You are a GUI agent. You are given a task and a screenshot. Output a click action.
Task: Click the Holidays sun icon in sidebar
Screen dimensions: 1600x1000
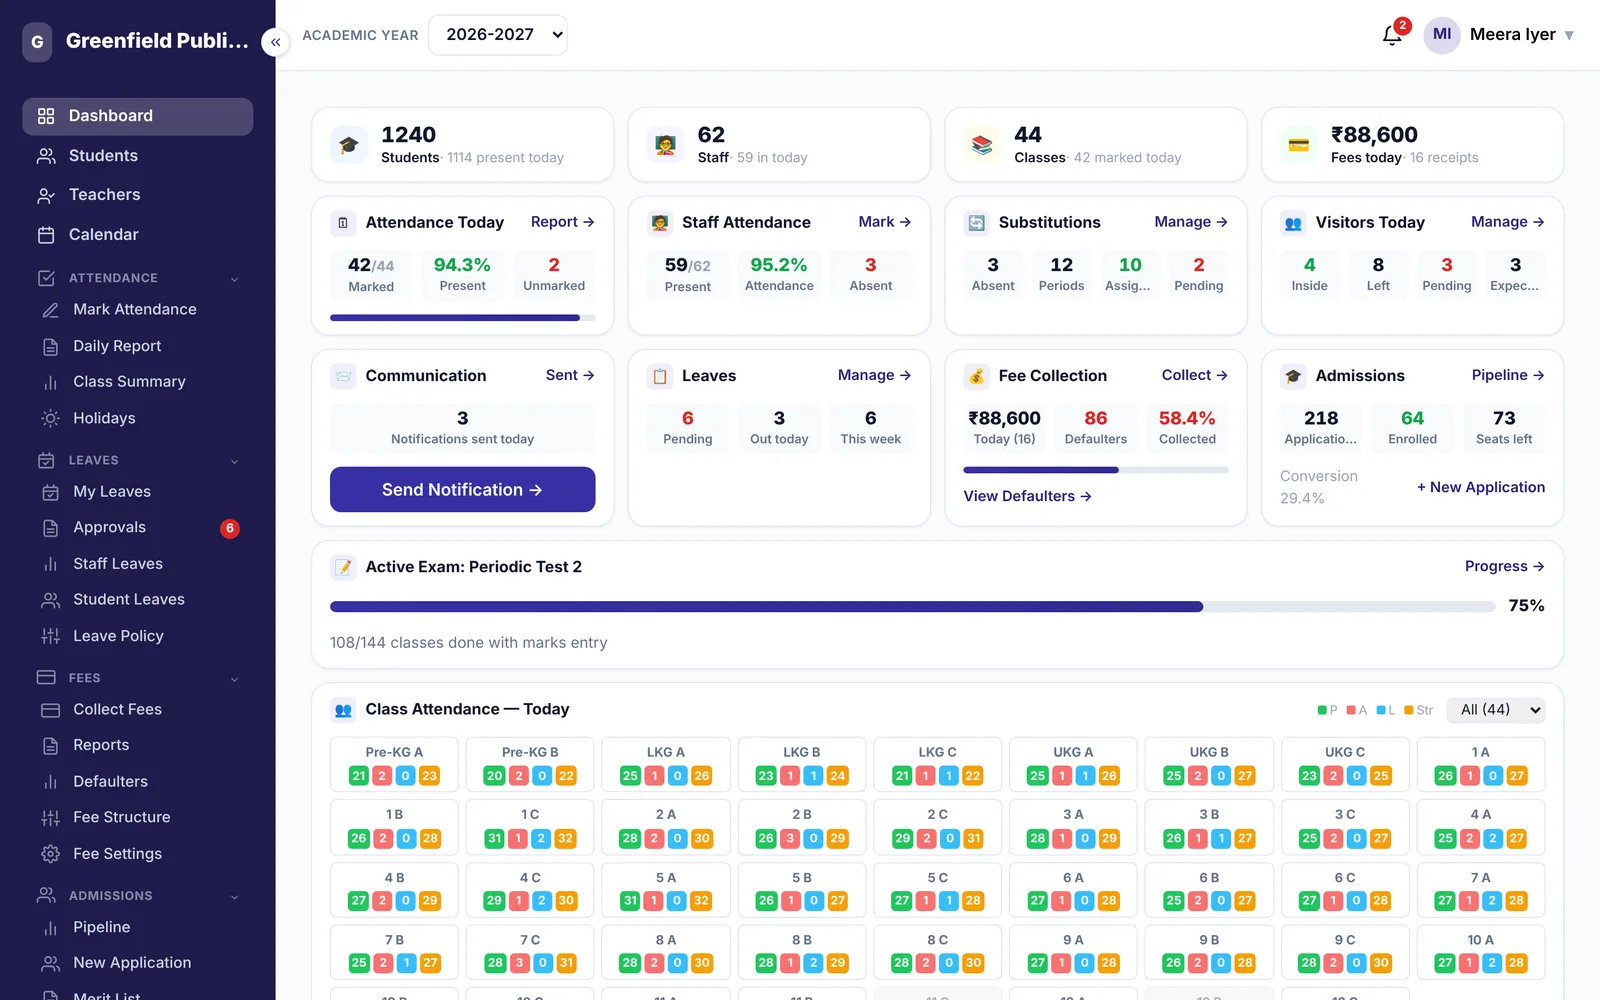click(x=50, y=418)
